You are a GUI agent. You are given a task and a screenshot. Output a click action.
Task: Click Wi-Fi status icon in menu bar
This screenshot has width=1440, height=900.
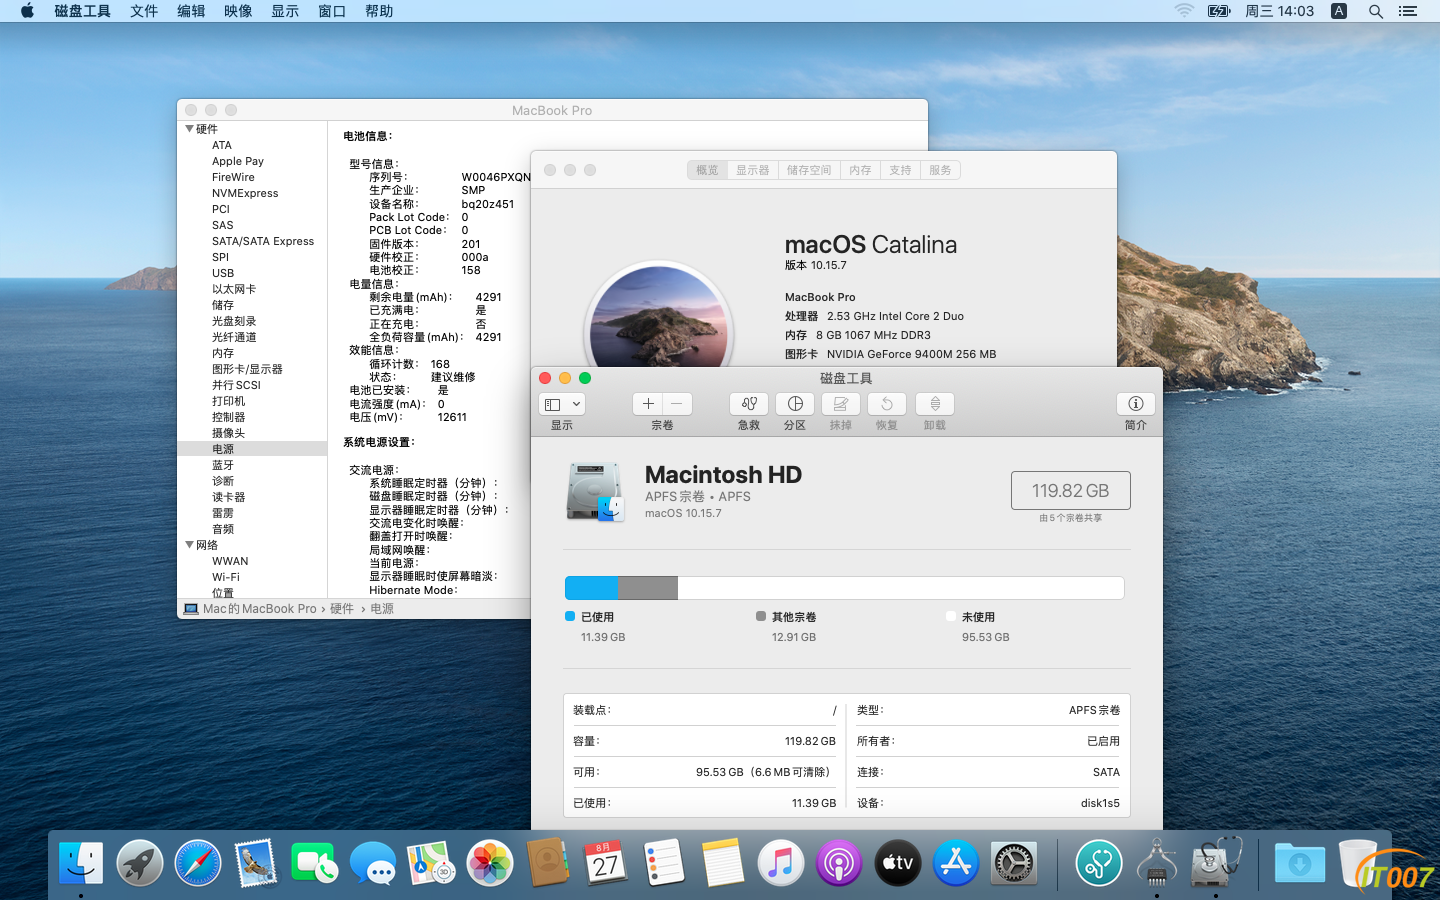(x=1184, y=11)
